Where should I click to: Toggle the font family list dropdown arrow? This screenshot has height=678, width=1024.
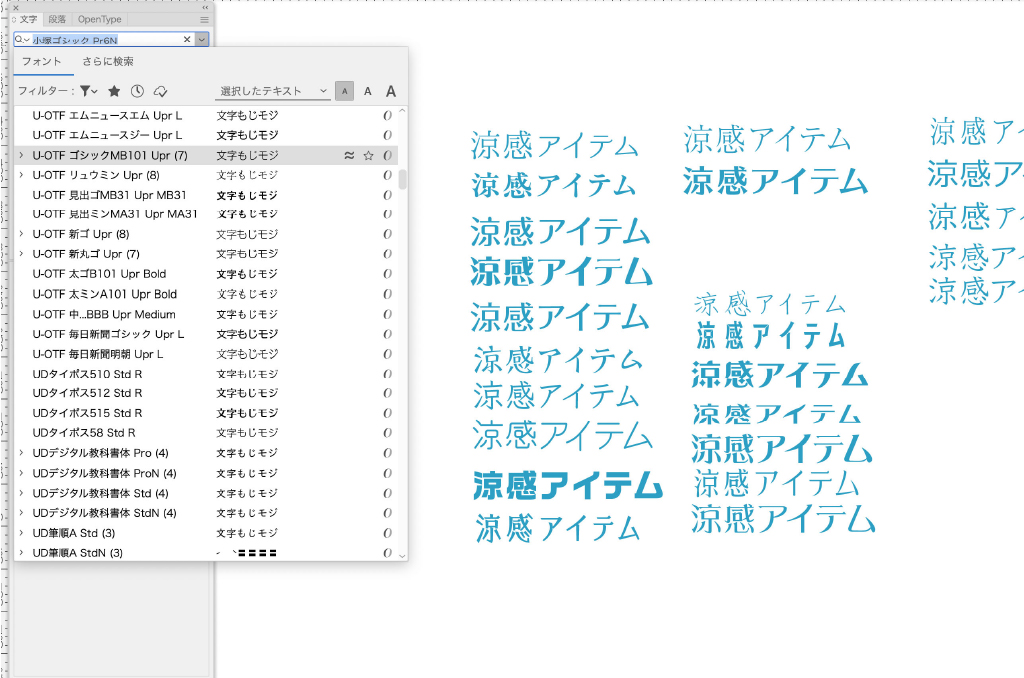202,39
